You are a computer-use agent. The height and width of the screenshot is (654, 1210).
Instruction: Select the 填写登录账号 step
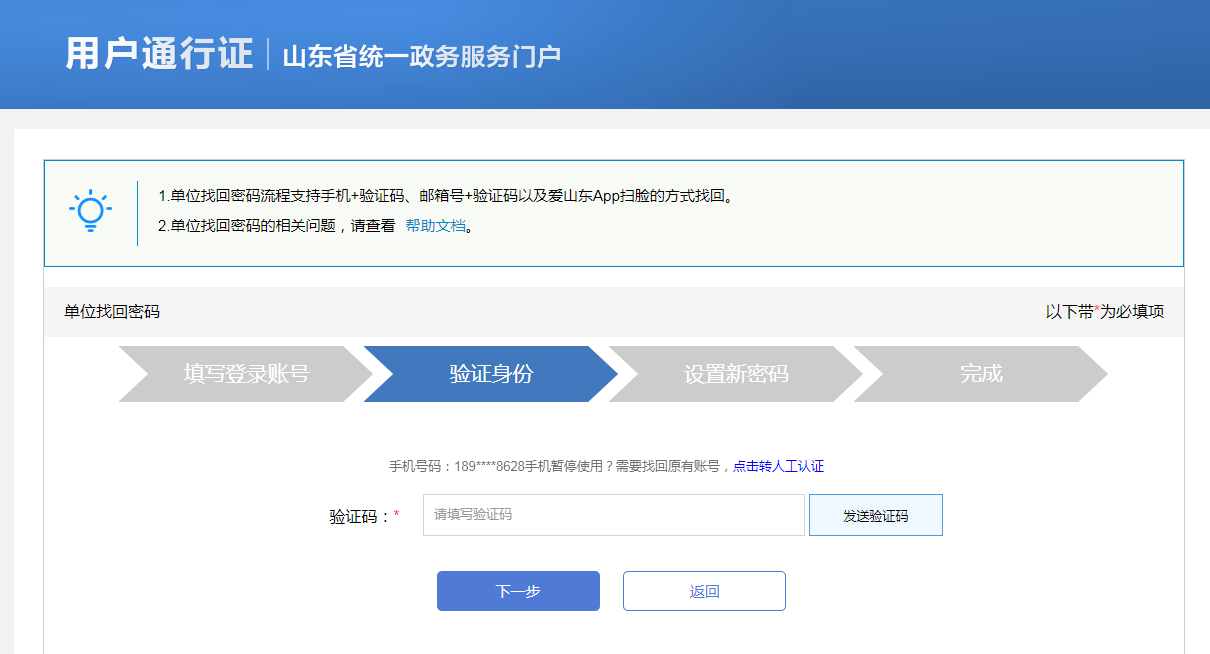point(246,374)
